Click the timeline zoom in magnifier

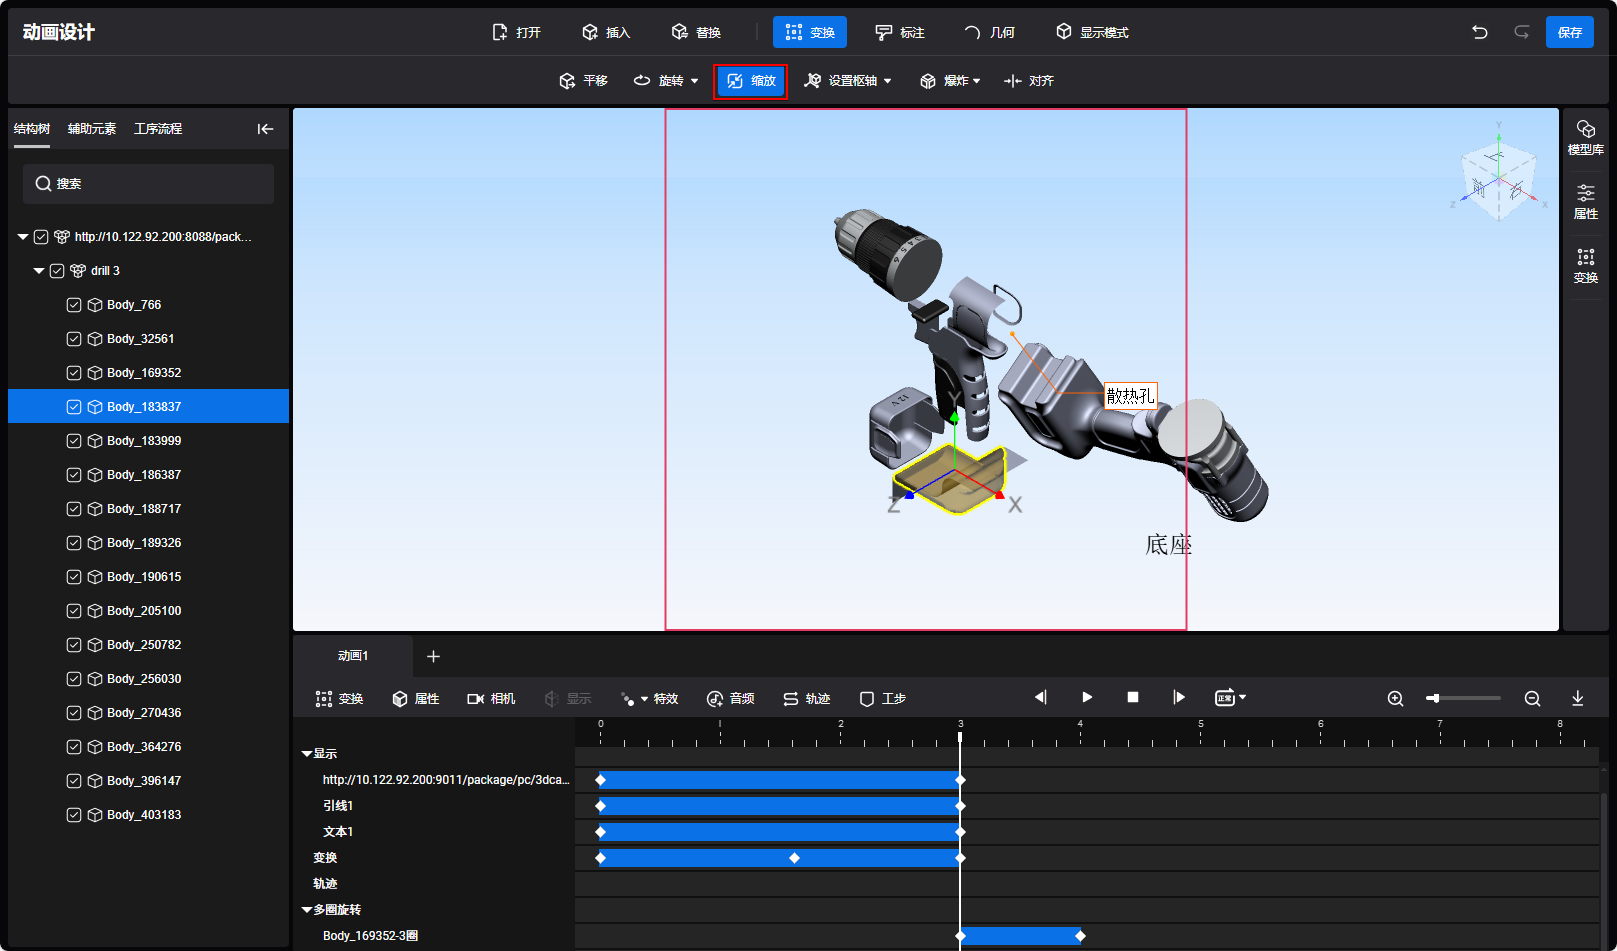point(1395,698)
